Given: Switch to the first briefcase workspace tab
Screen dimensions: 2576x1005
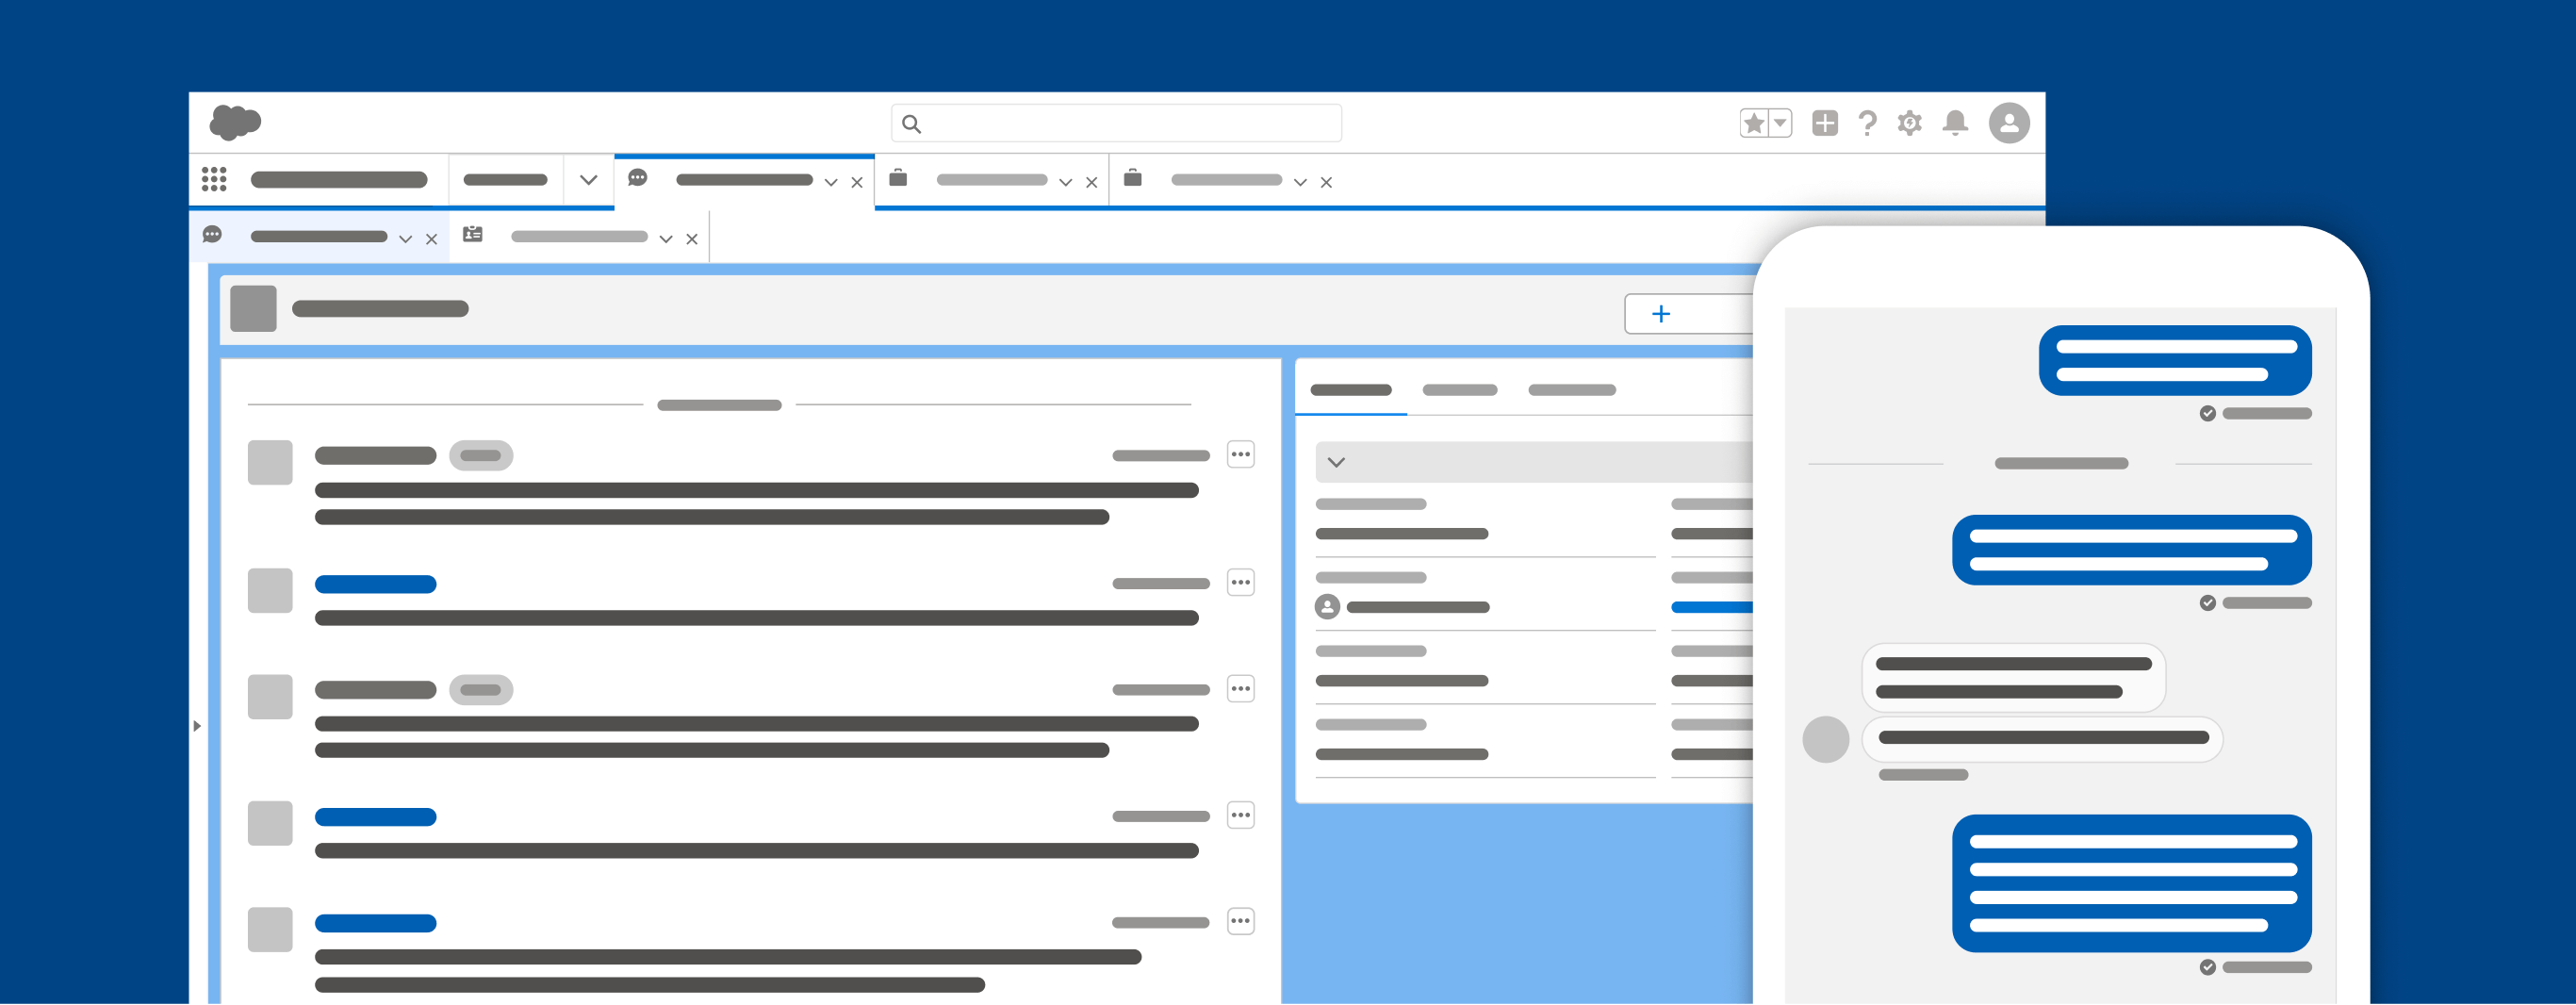Looking at the screenshot, I should [991, 180].
